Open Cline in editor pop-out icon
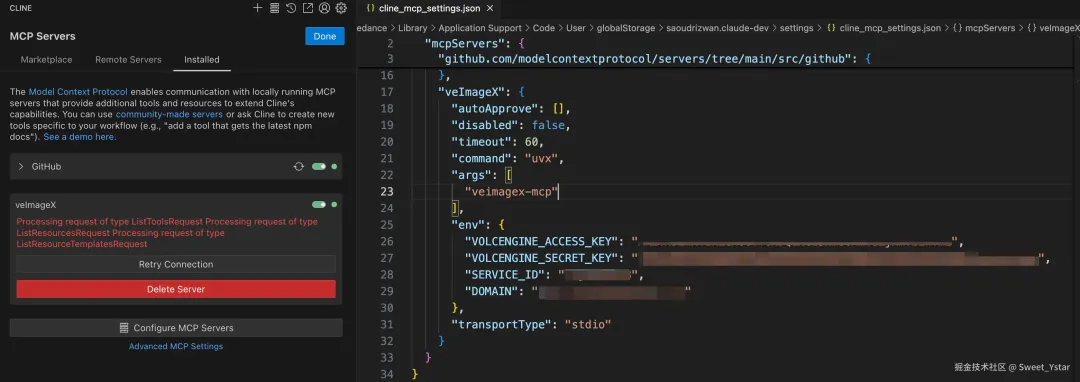Screen dimensions: 1080x382 click(x=308, y=8)
